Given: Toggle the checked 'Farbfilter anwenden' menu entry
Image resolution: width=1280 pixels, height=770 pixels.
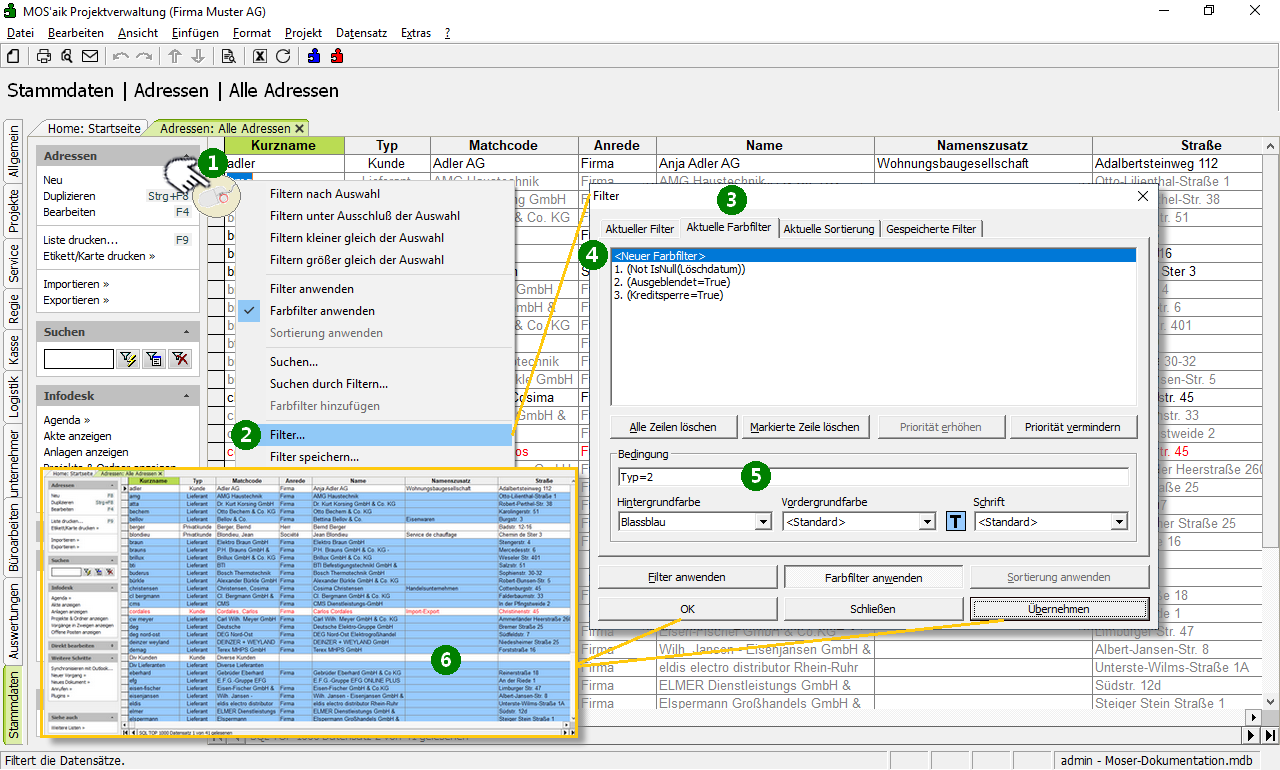Looking at the screenshot, I should point(322,311).
